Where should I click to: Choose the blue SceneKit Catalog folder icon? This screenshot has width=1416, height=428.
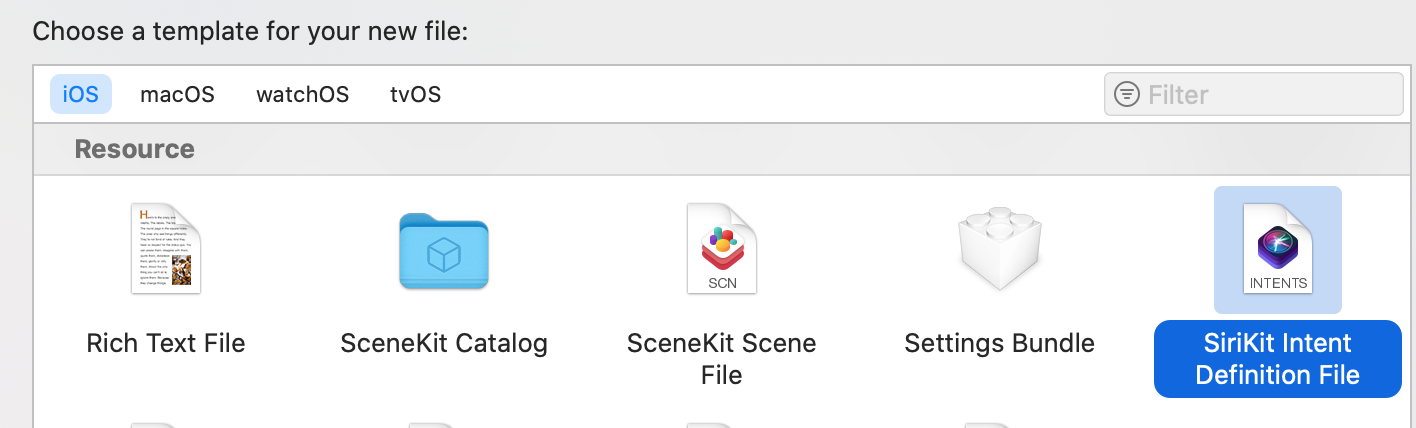[x=443, y=252]
